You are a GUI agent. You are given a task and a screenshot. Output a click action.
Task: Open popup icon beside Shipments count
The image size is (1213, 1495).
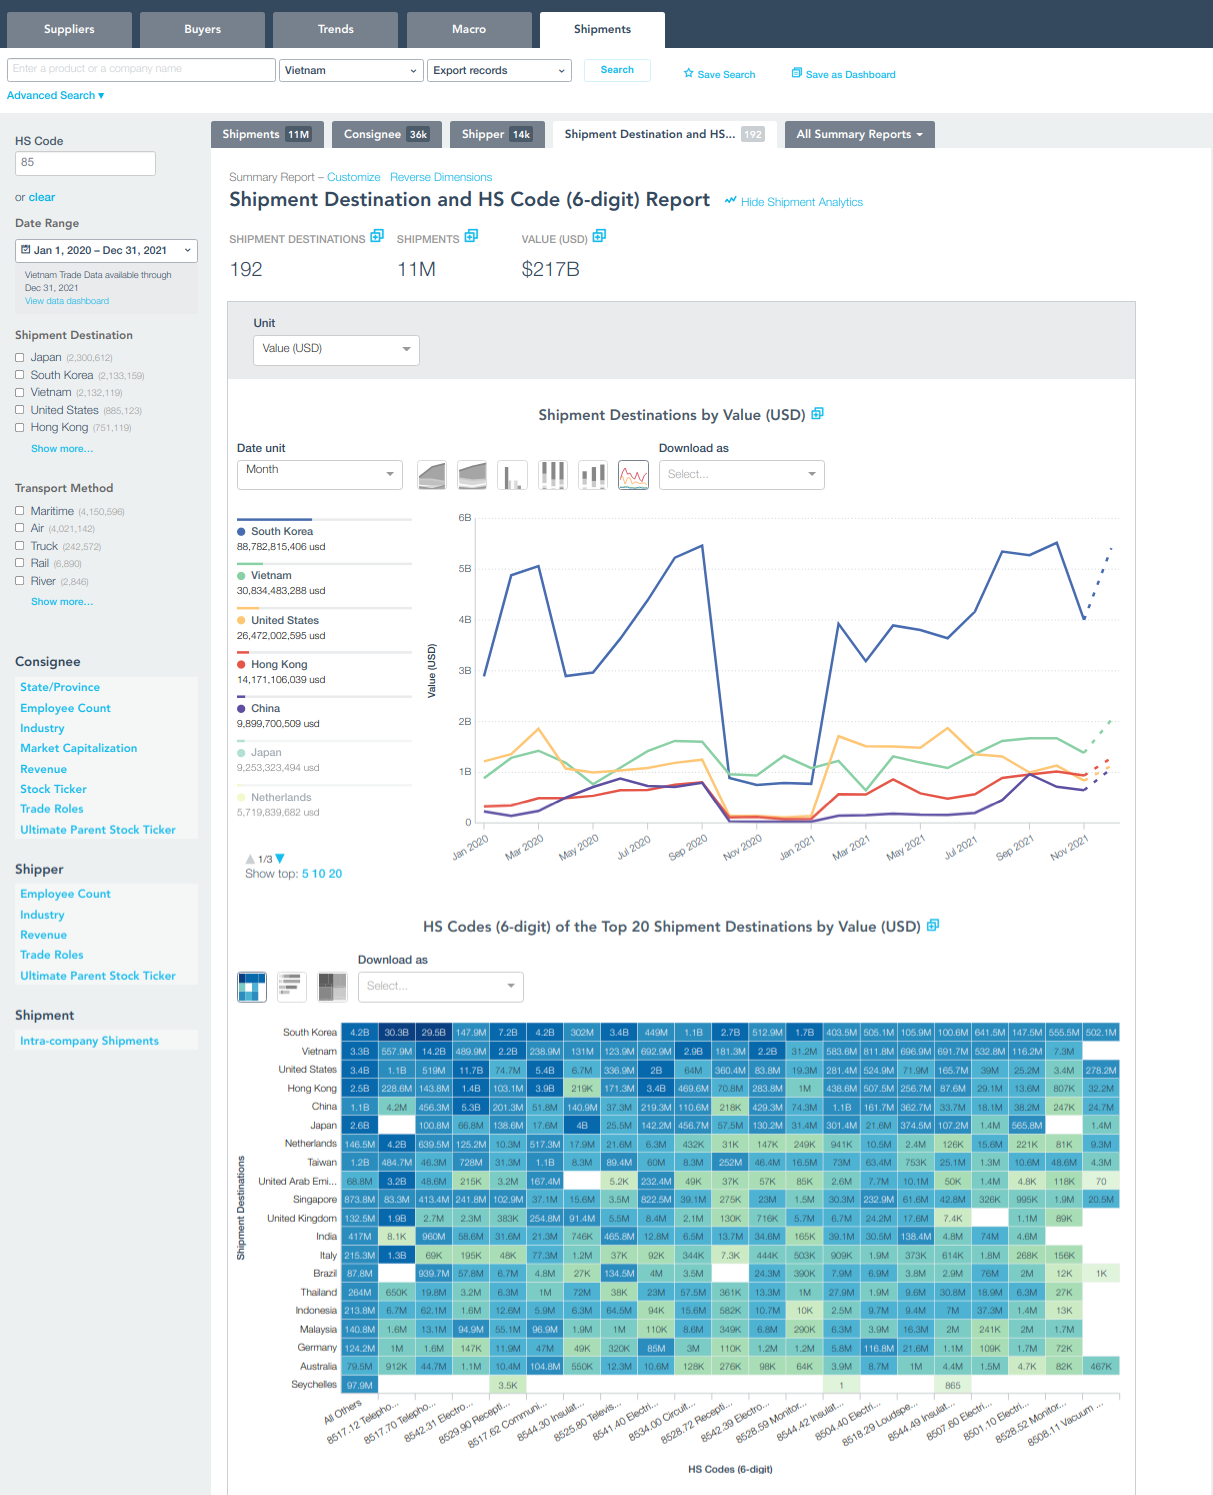(x=471, y=236)
